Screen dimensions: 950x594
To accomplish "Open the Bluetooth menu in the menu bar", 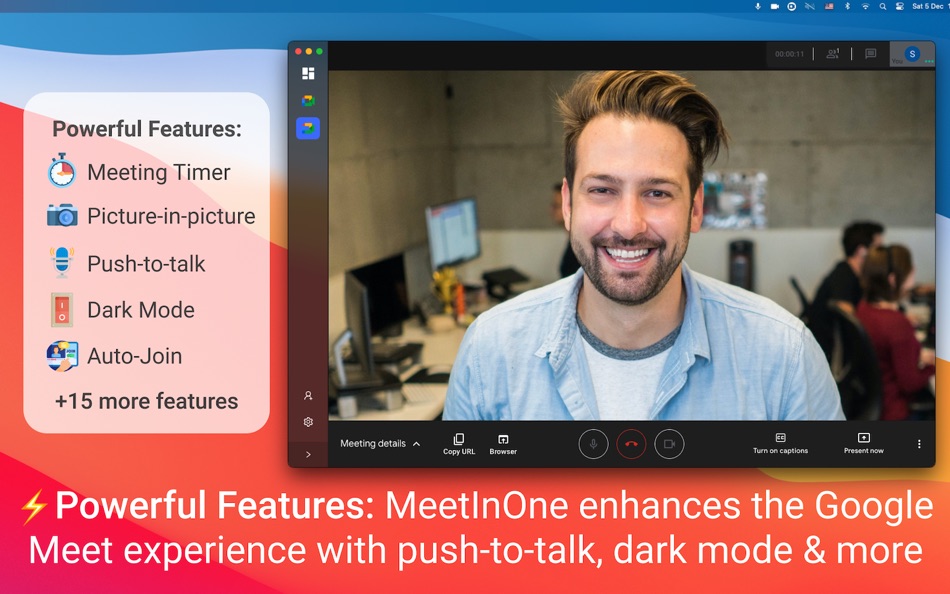I will click(x=848, y=7).
